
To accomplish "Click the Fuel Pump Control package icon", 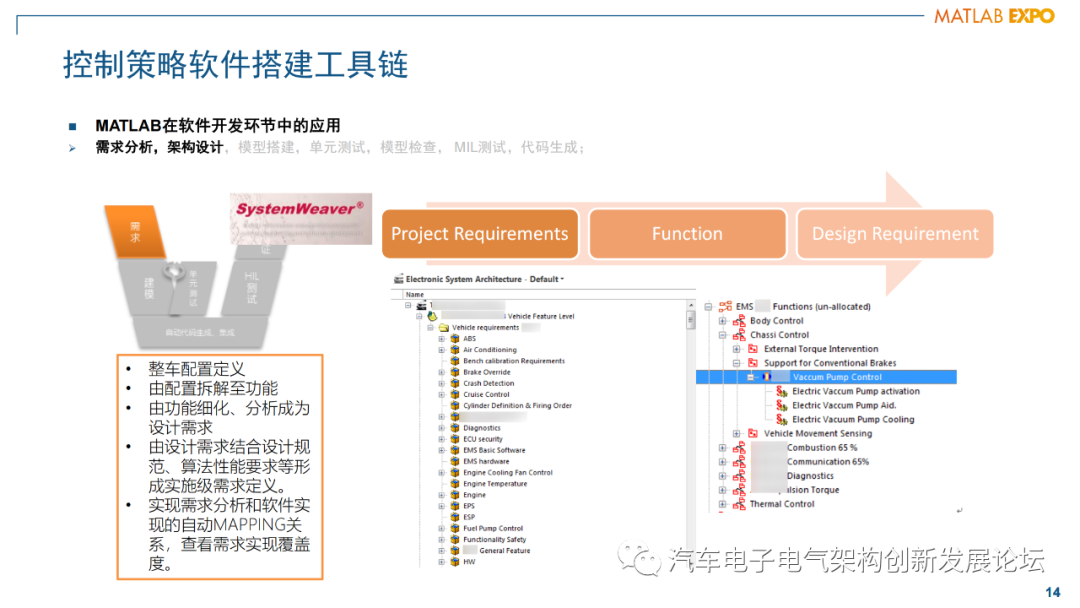I will coord(456,528).
